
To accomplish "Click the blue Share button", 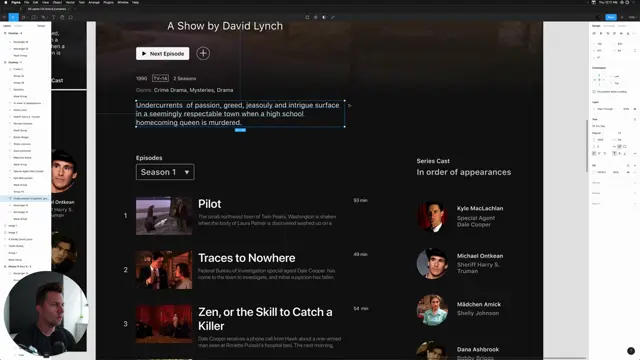I will [x=611, y=17].
